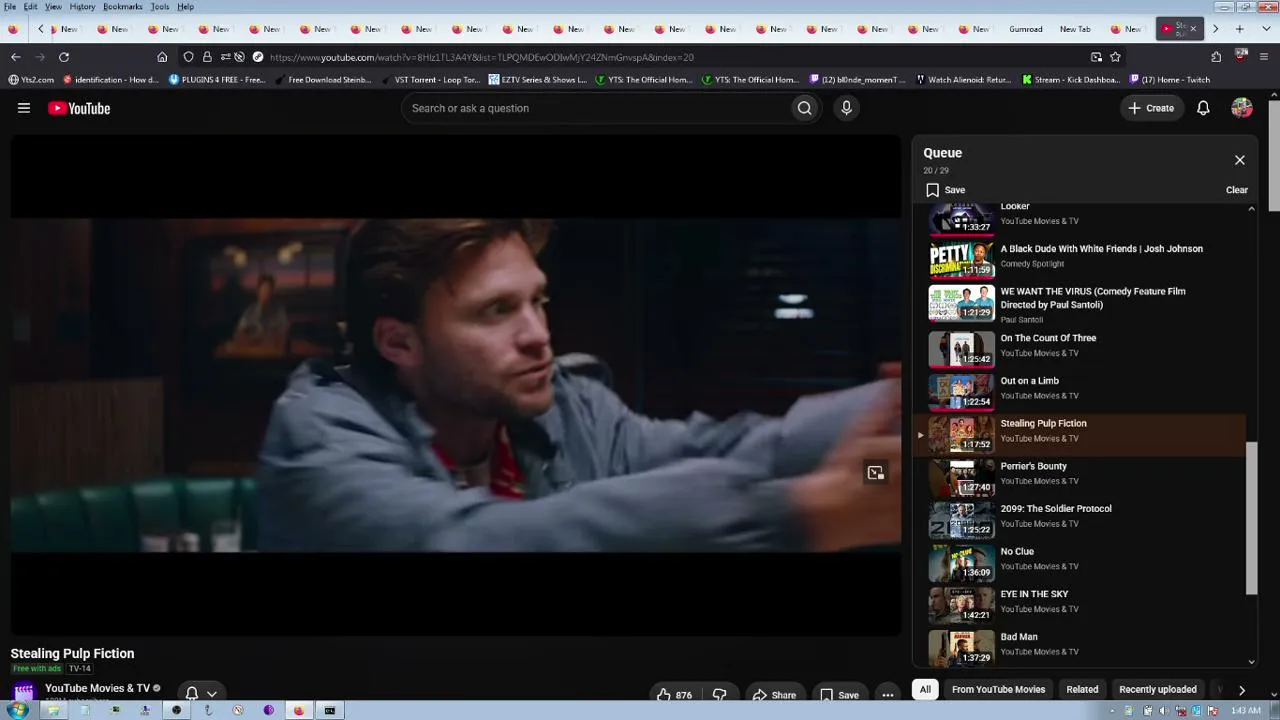Image resolution: width=1280 pixels, height=720 pixels.
Task: Open the Help menu
Action: [x=186, y=7]
